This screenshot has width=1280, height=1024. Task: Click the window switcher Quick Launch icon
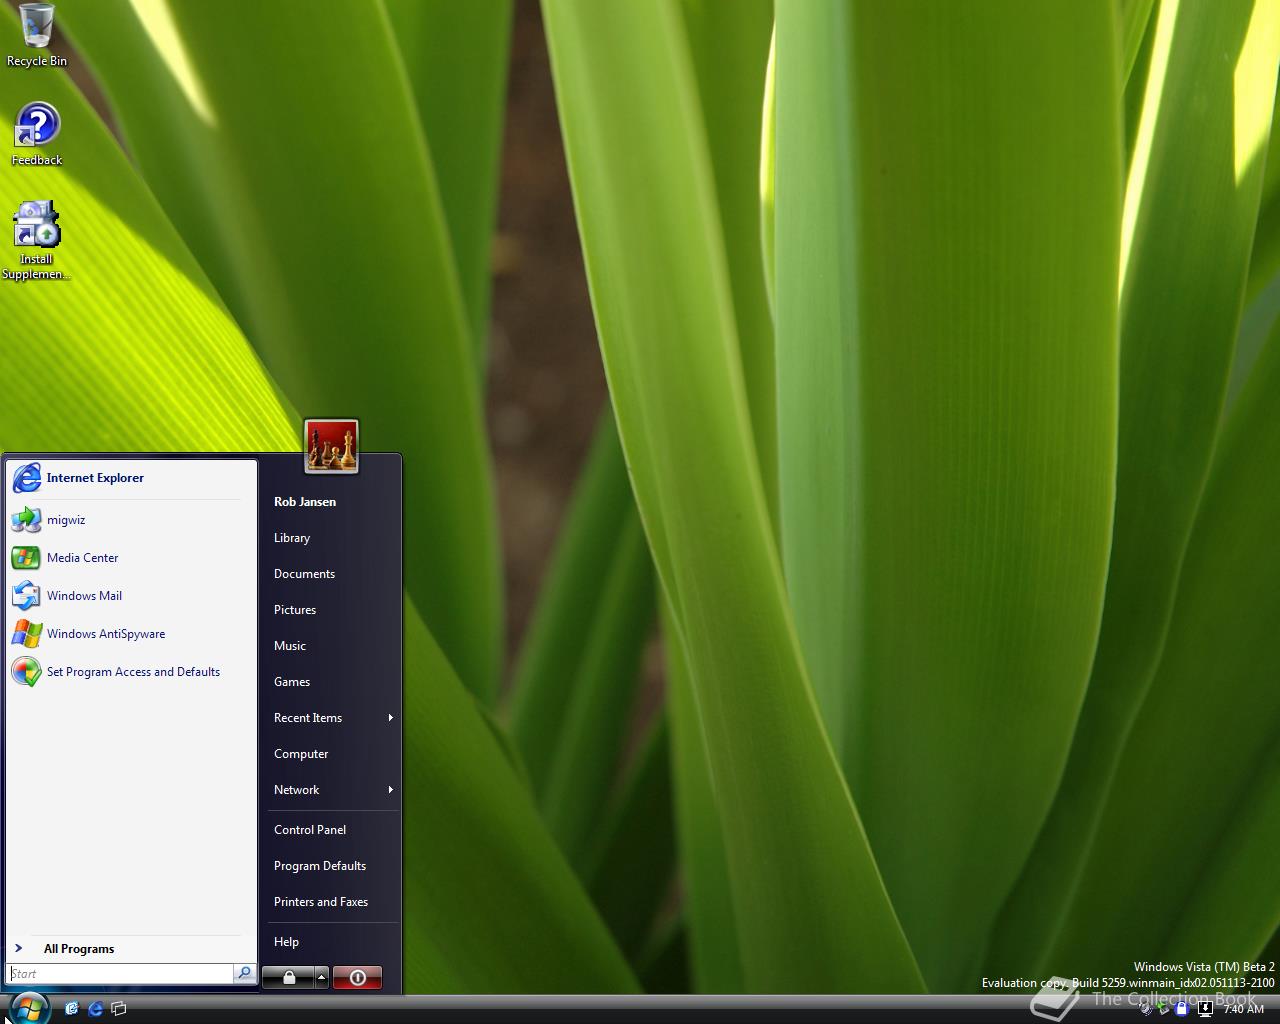[119, 1009]
